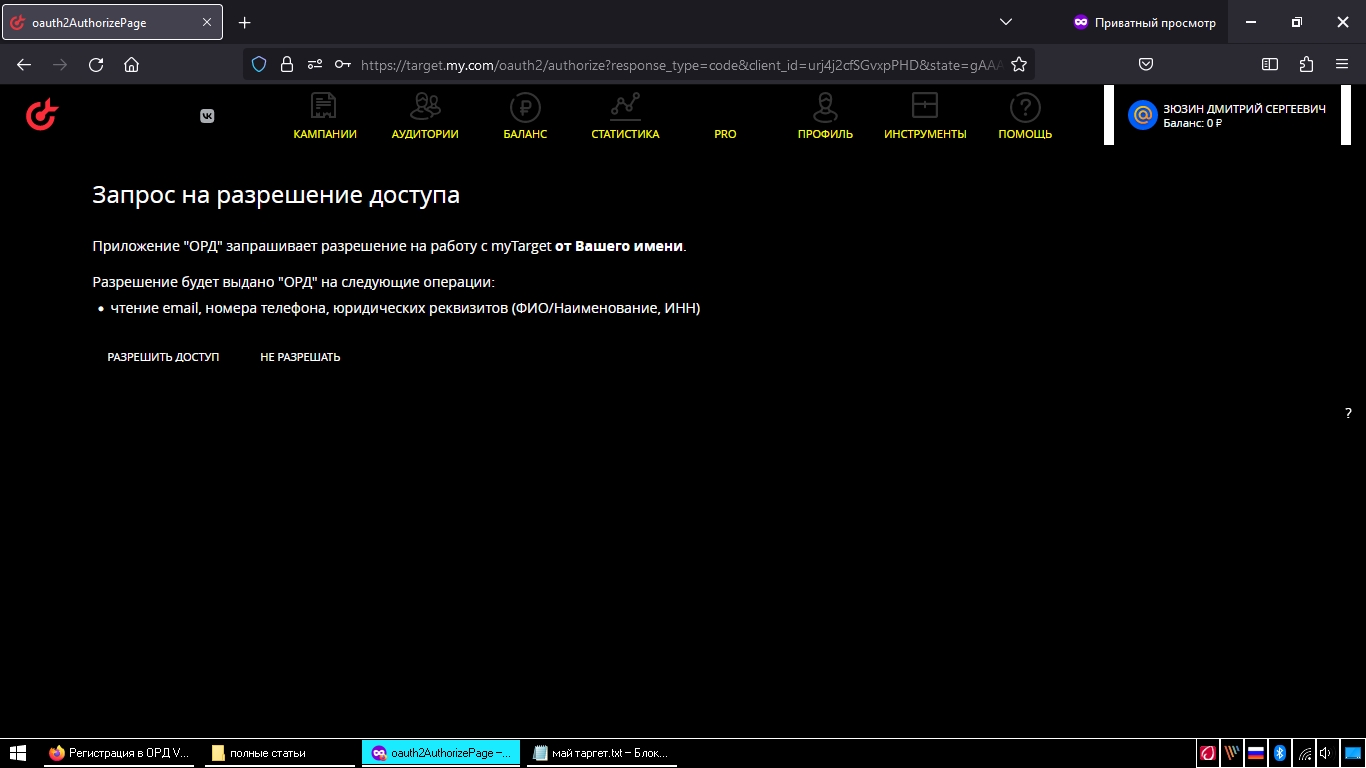Click Разрешить доступ button
This screenshot has height=768, width=1366.
coord(163,357)
